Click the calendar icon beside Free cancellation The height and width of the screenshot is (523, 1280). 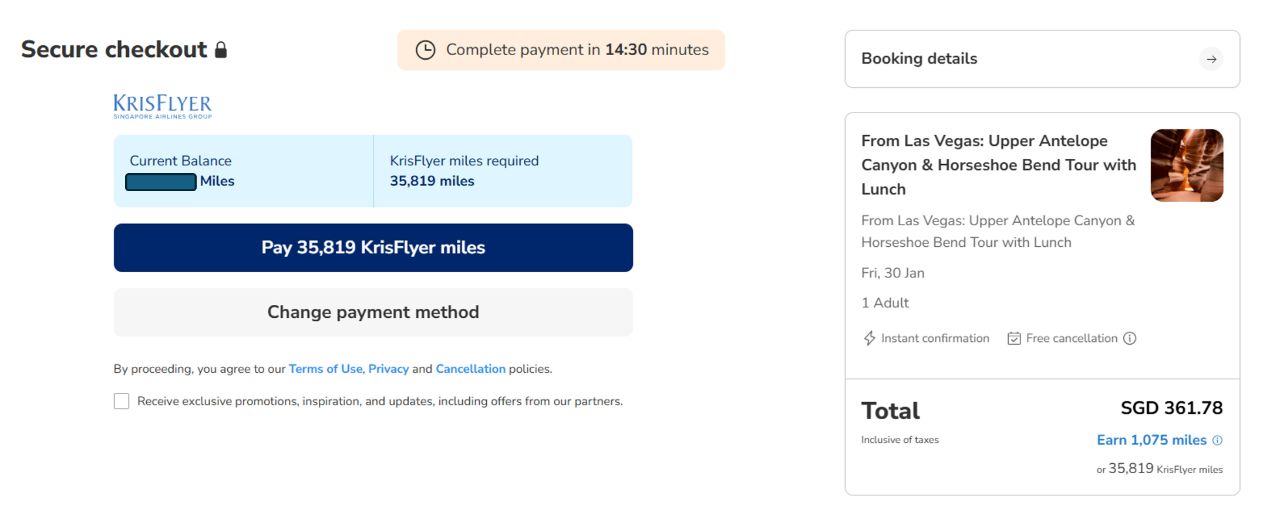coord(1014,338)
